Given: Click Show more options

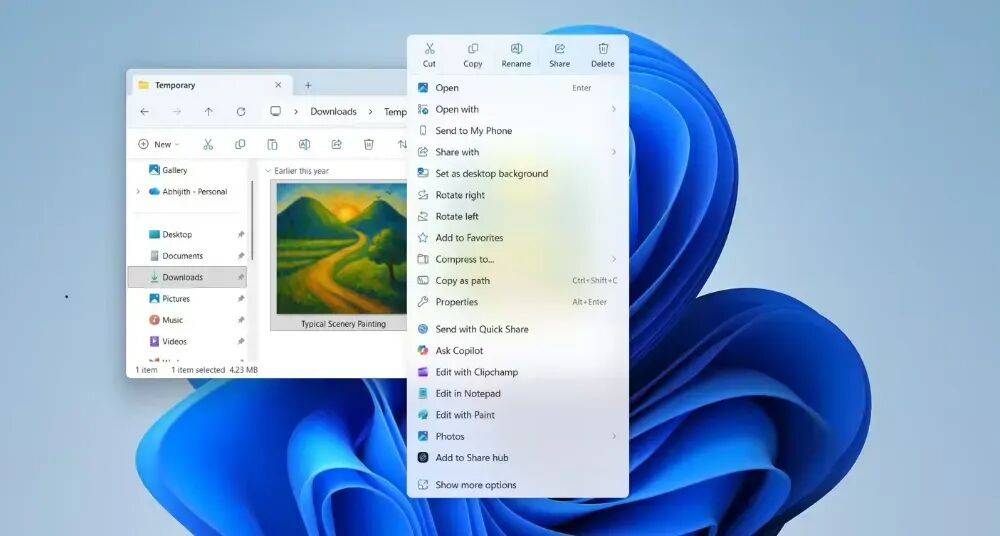Looking at the screenshot, I should pyautogui.click(x=476, y=485).
